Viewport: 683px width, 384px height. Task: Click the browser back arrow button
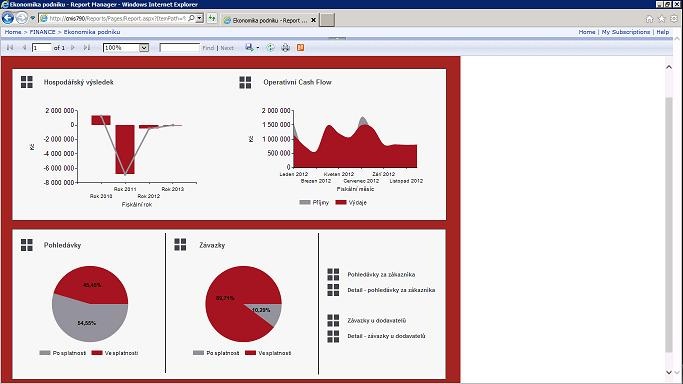(8, 18)
